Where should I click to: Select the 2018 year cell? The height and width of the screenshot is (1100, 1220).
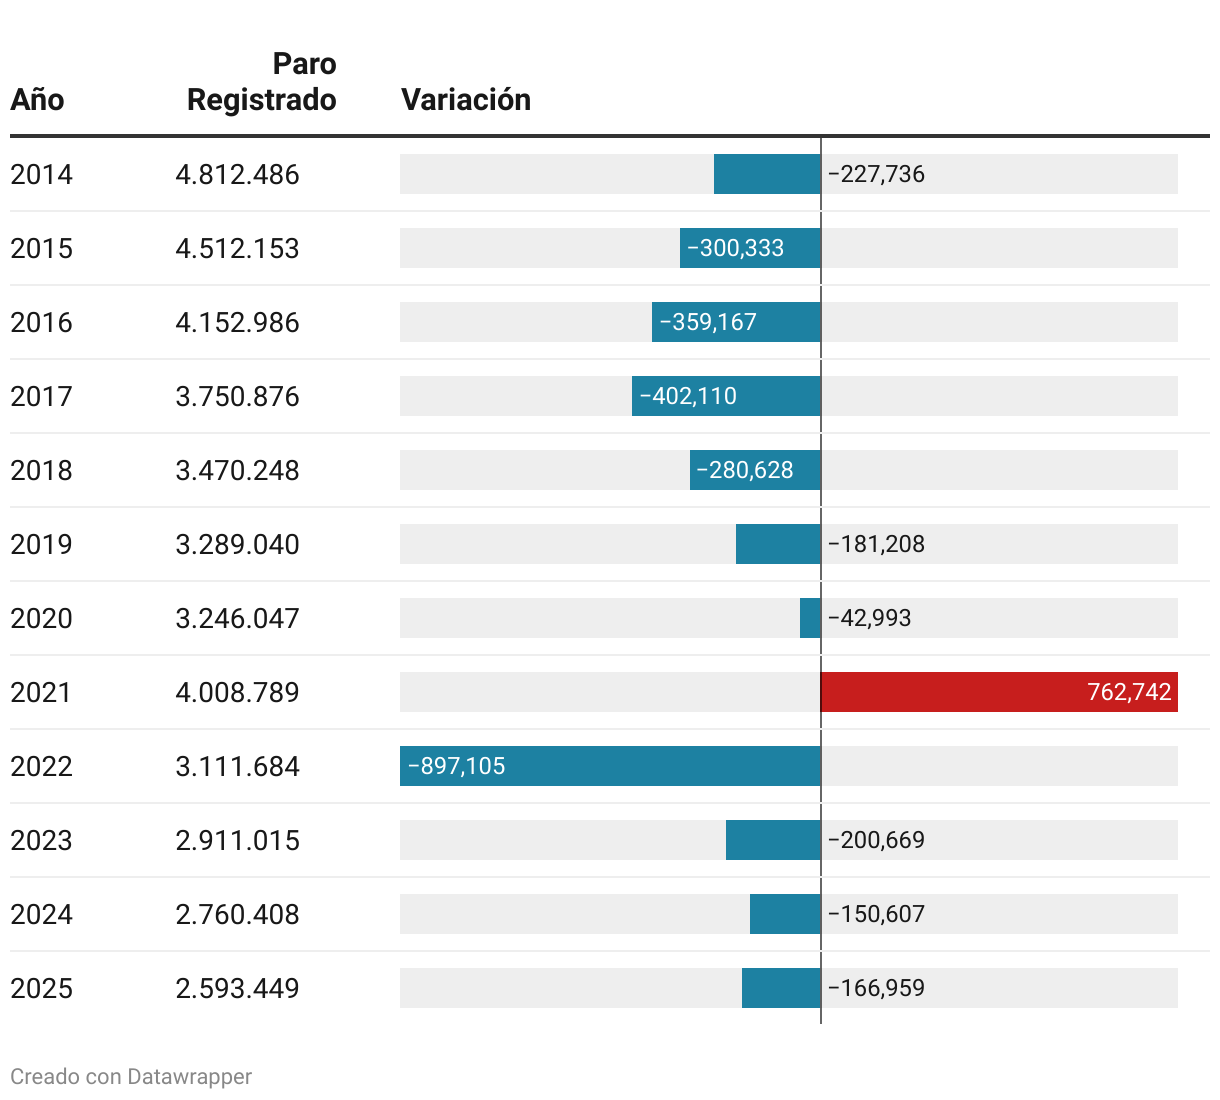41,470
